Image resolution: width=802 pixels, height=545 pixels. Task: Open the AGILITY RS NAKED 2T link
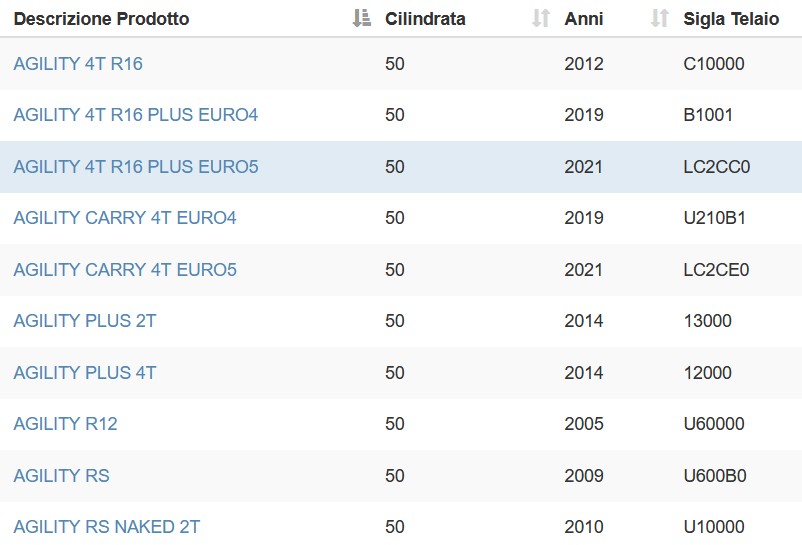[106, 527]
